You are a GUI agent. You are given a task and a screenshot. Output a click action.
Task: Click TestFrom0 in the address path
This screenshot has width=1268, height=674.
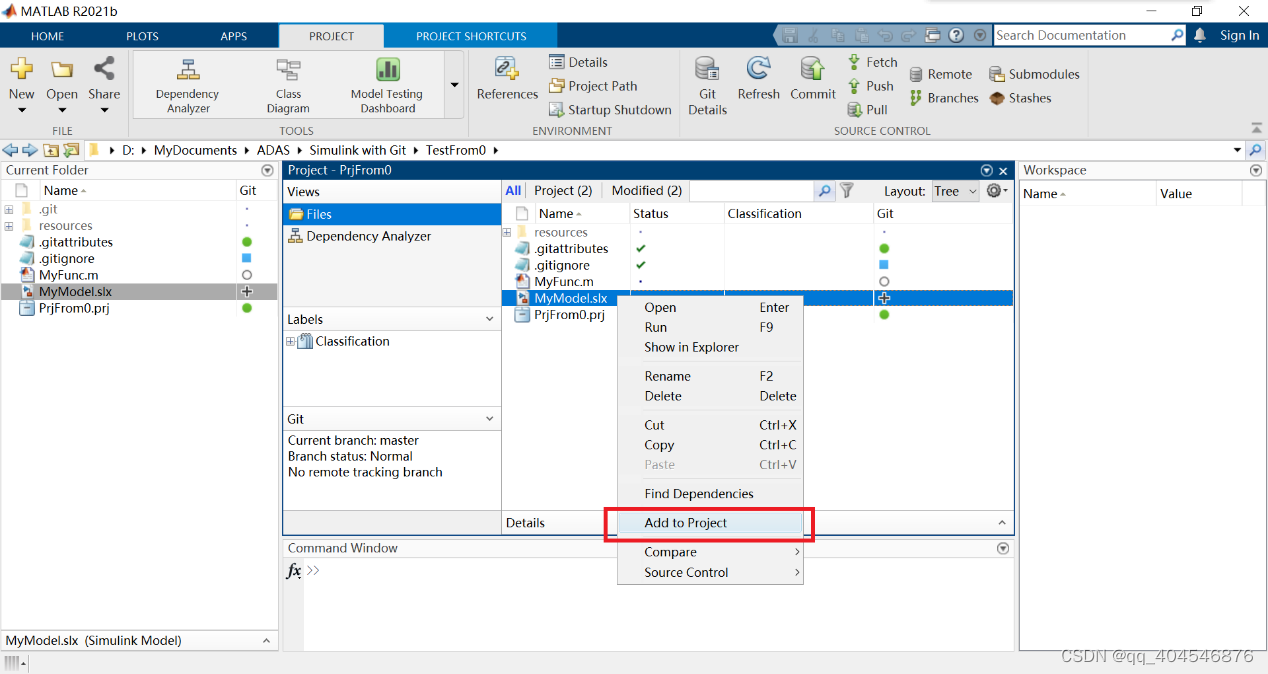[455, 150]
